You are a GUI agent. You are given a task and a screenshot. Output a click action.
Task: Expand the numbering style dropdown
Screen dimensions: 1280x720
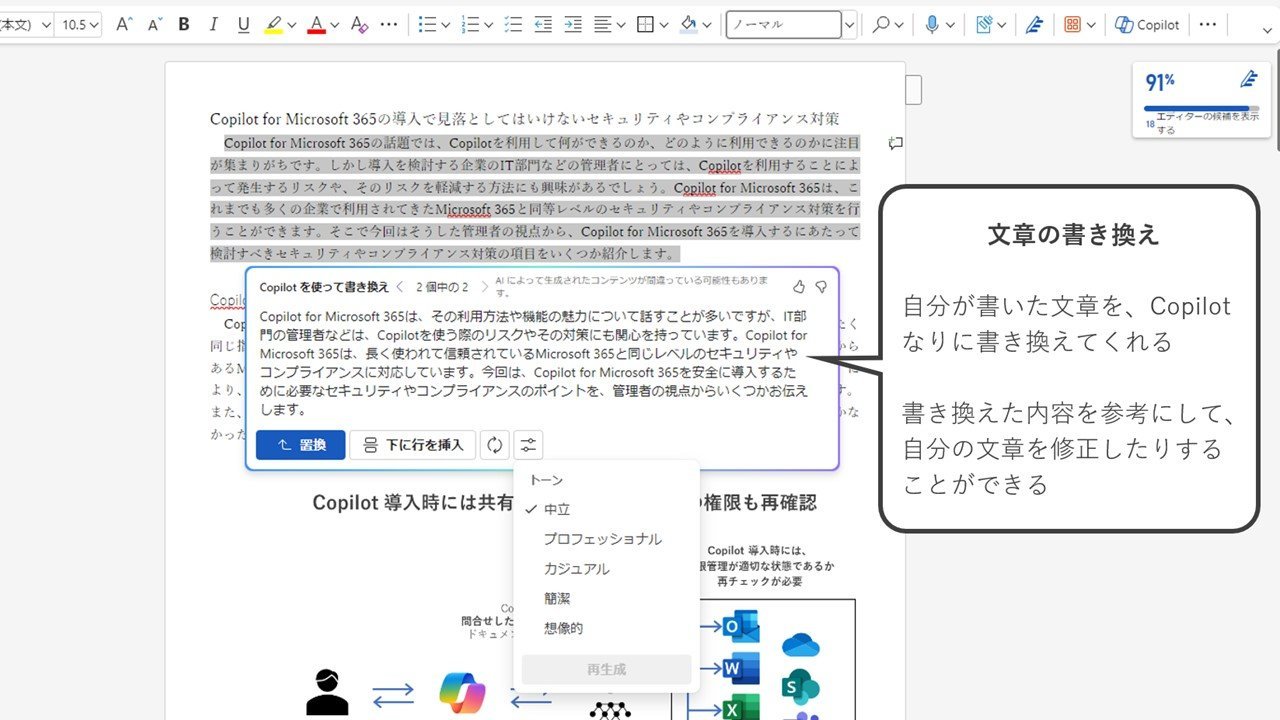click(x=490, y=24)
